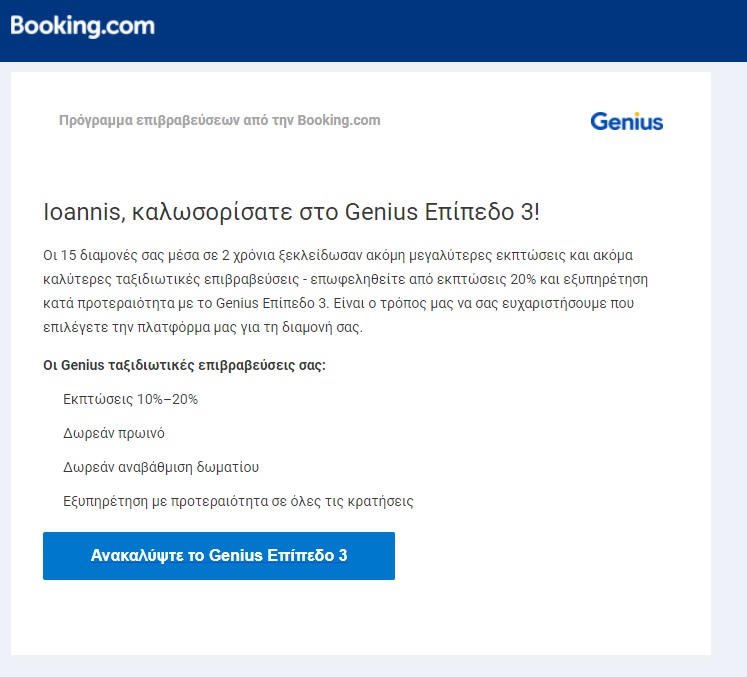Select the Εξυπηρέτηση με προτεραιότητα list item

[238, 501]
